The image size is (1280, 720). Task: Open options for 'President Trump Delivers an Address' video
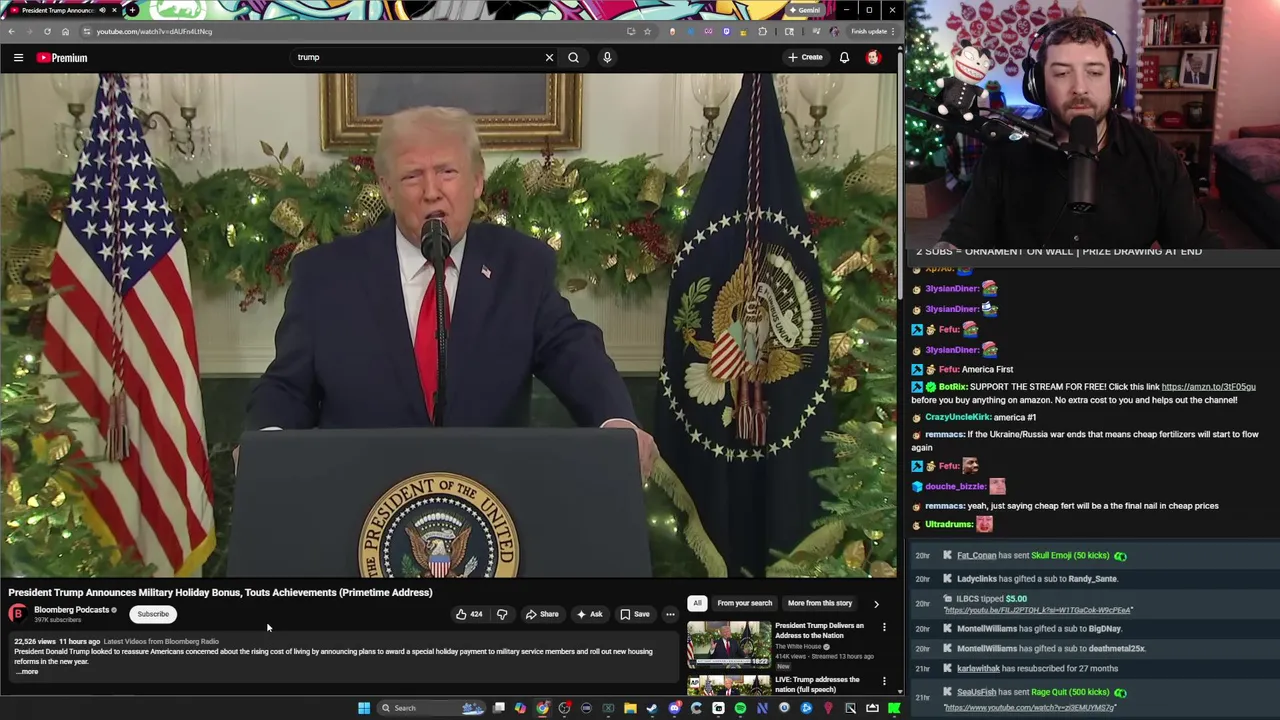pyautogui.click(x=884, y=627)
